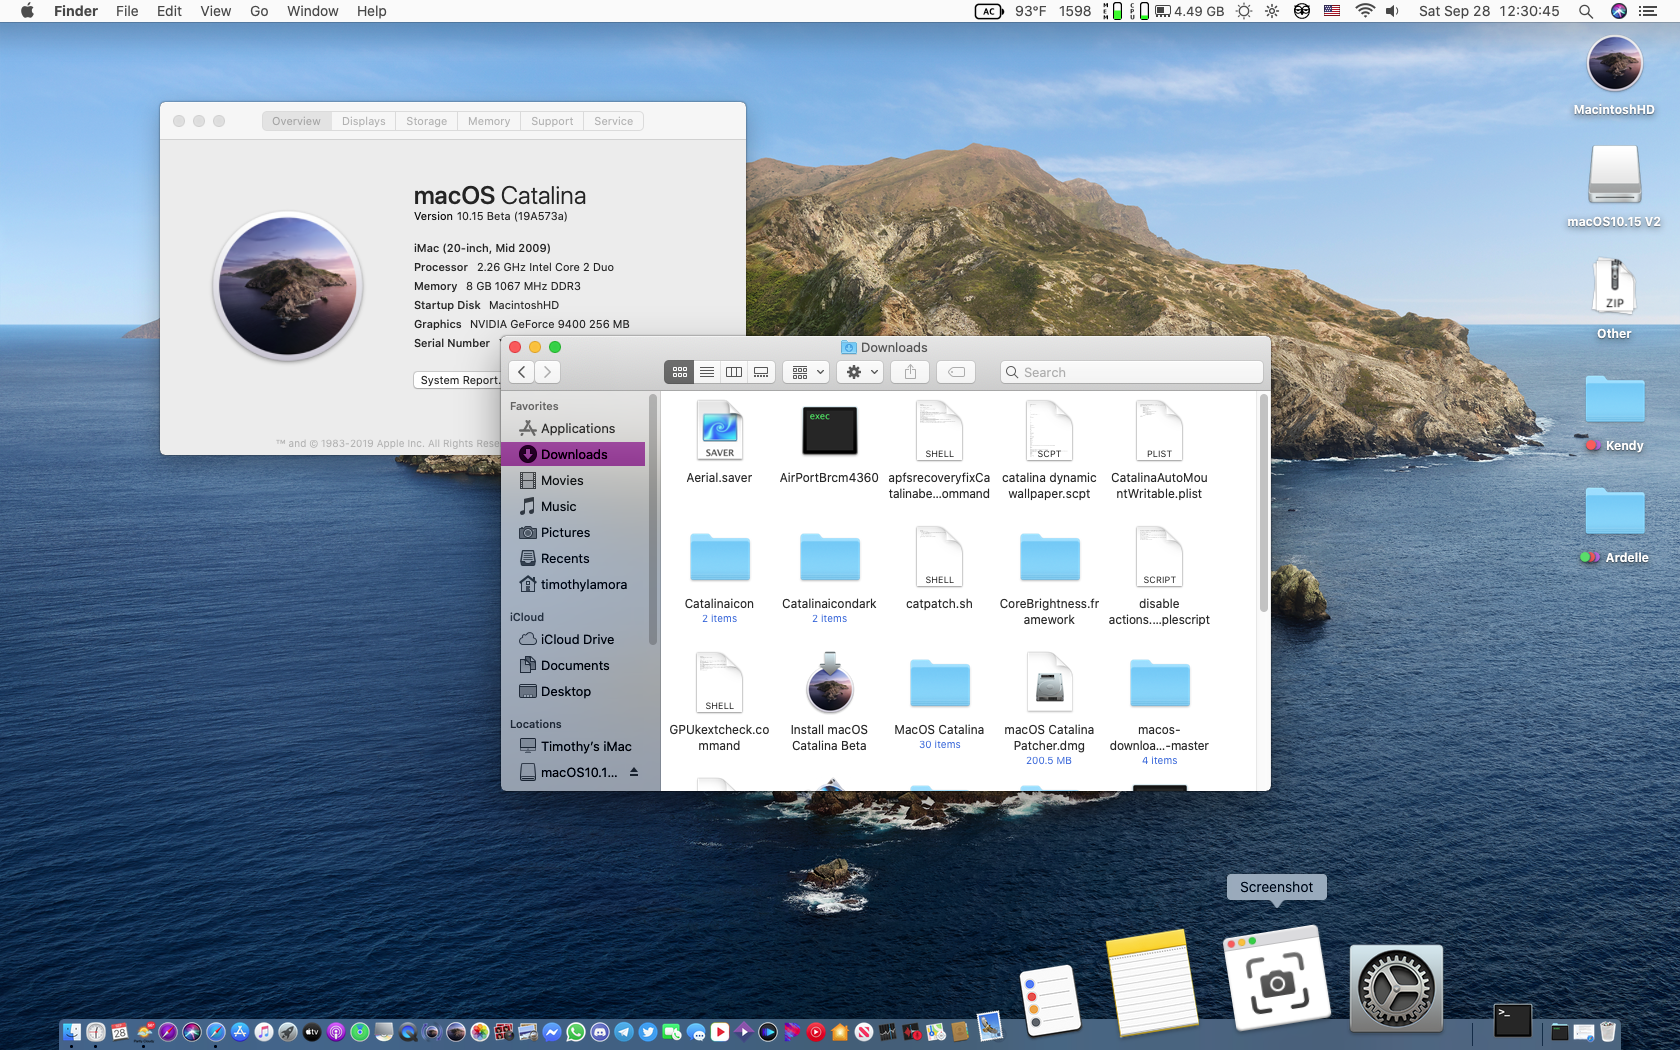This screenshot has width=1680, height=1050.
Task: Open Desktop in Finder sidebar
Action: (573, 691)
